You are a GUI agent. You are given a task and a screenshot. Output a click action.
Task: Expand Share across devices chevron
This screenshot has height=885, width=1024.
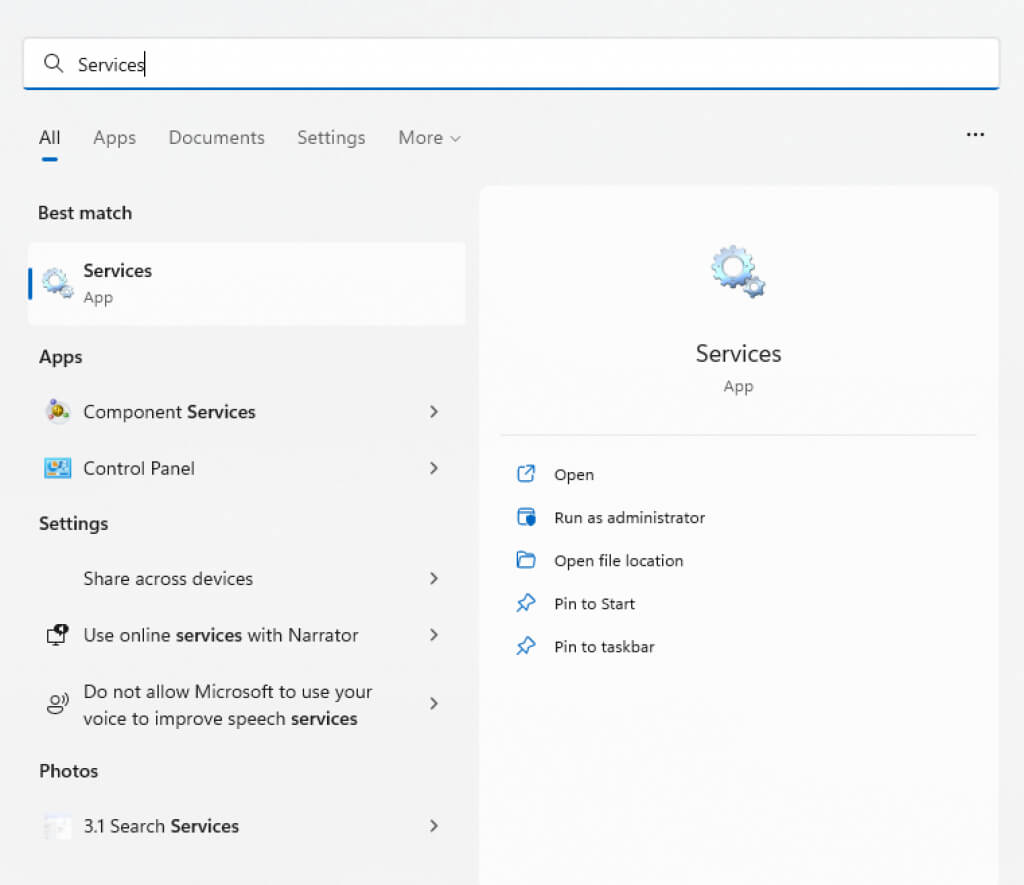click(x=433, y=578)
